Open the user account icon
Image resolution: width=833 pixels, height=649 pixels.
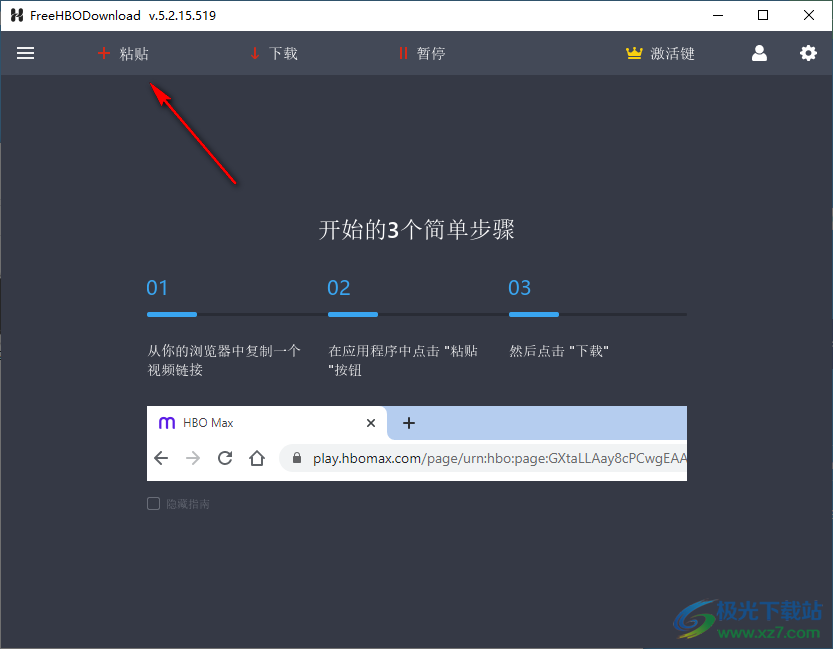tap(759, 53)
